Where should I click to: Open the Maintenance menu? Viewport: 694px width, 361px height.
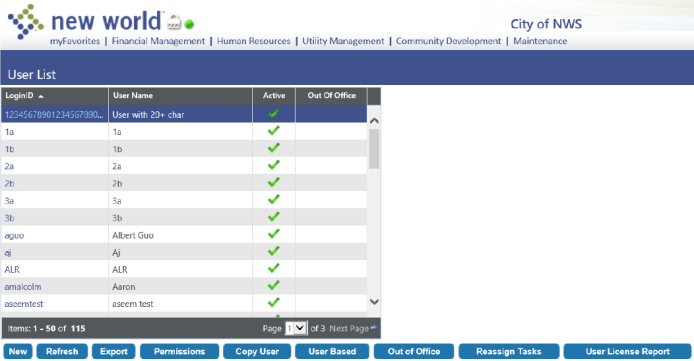[540, 41]
